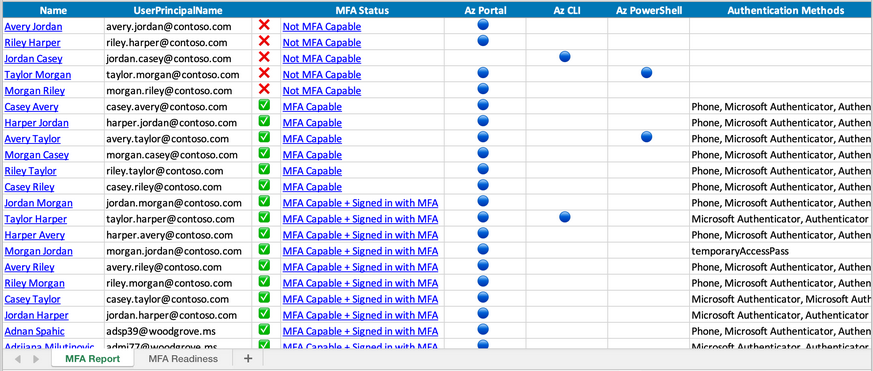Click the Az CLI blue dot for Jordan Casey
This screenshot has height=371, width=873.
click(565, 56)
